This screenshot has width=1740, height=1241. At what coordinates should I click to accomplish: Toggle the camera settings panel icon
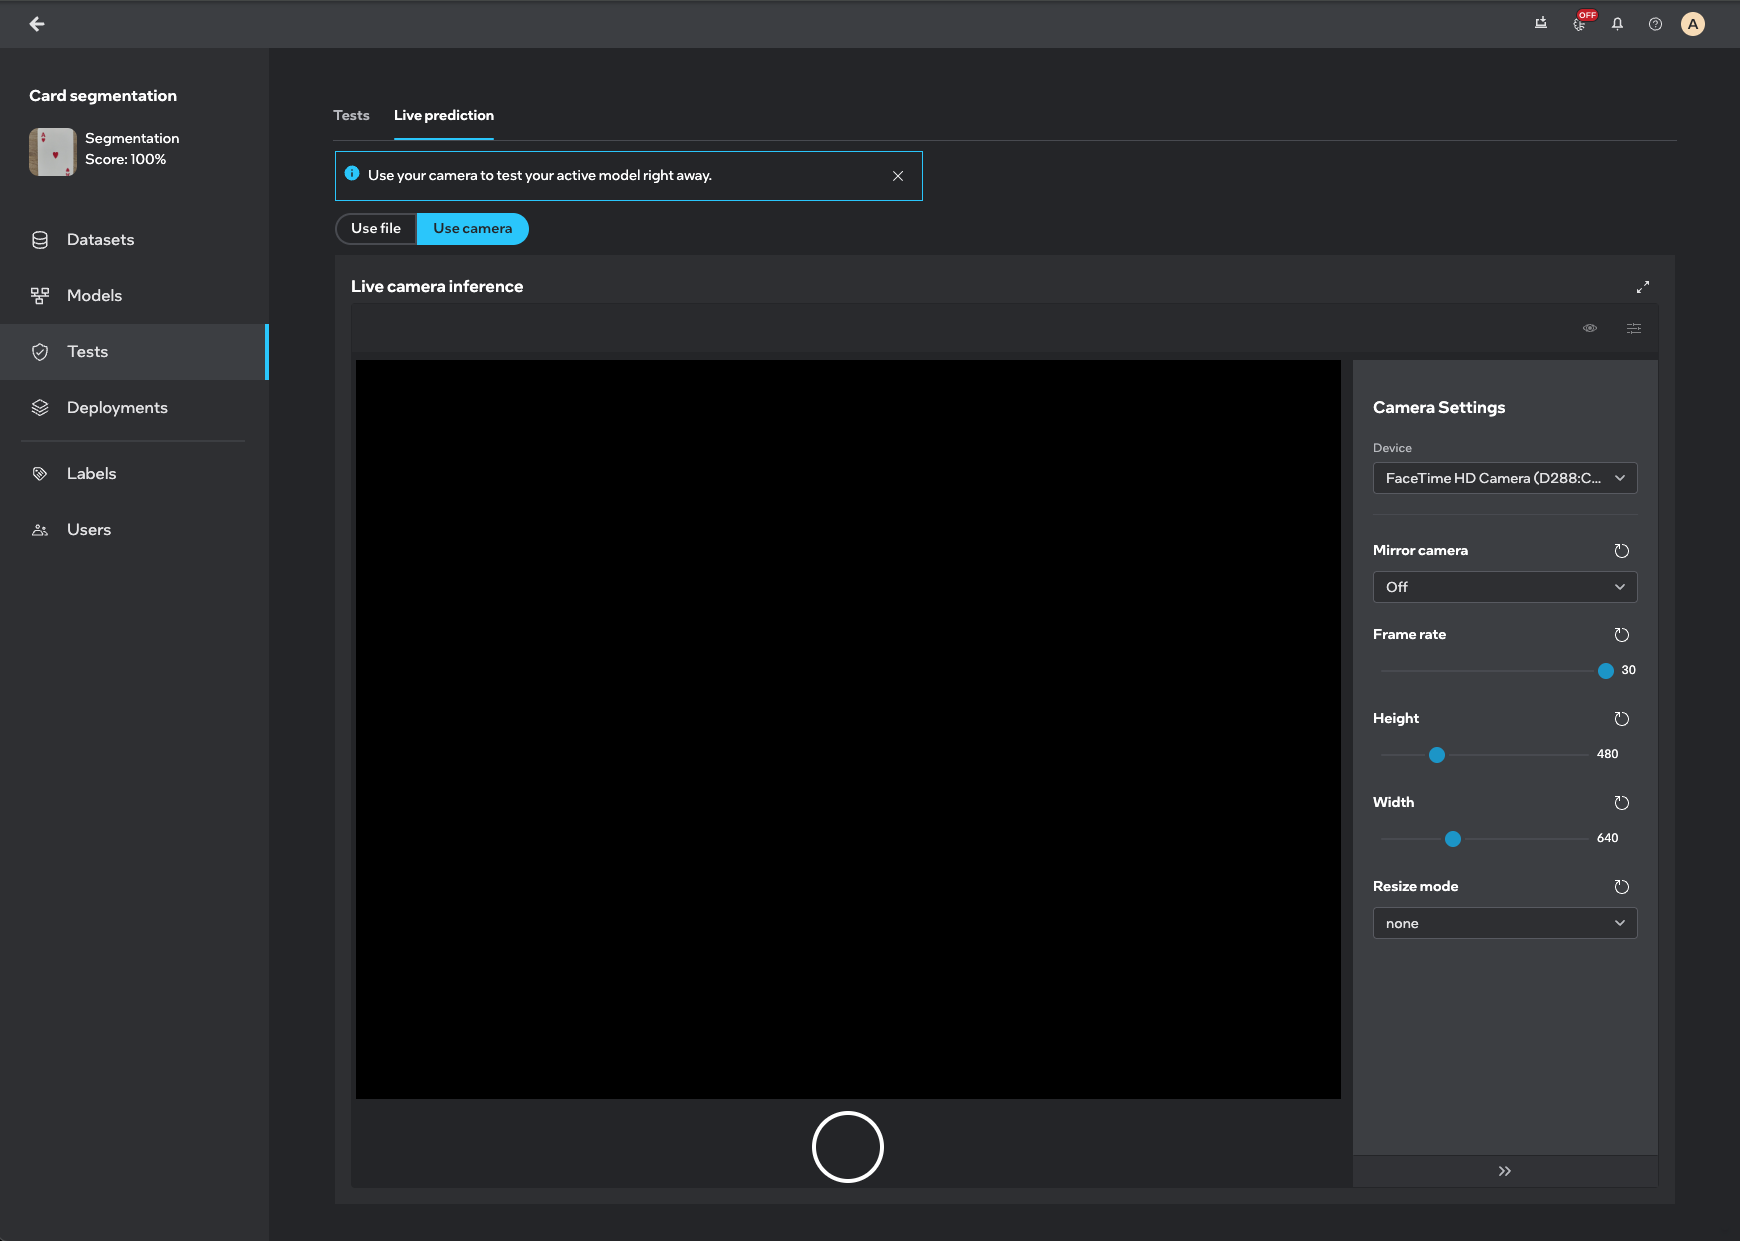pos(1634,328)
